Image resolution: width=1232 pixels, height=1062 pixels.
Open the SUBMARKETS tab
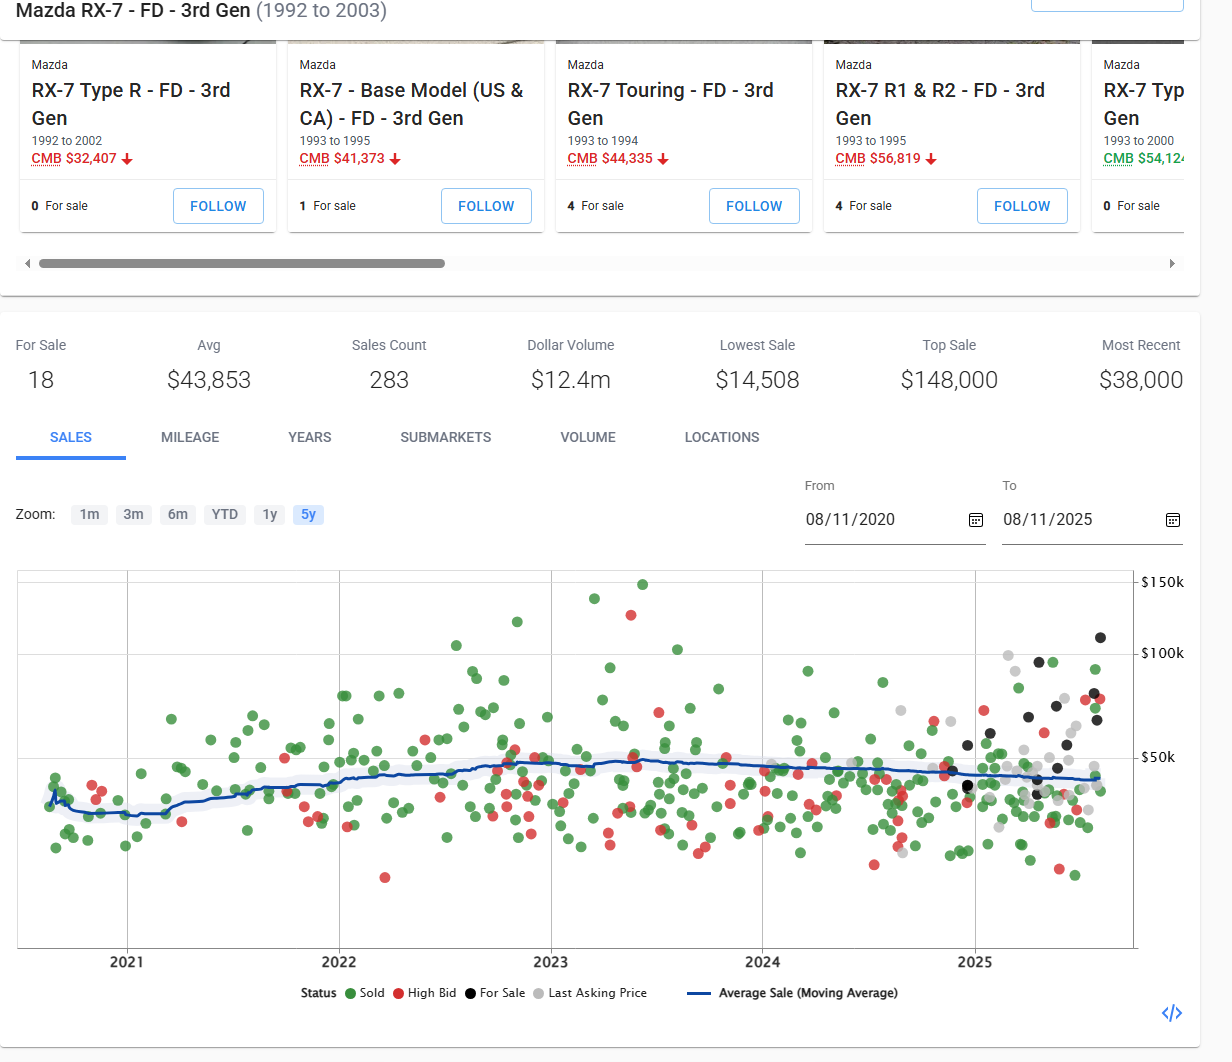pos(445,437)
